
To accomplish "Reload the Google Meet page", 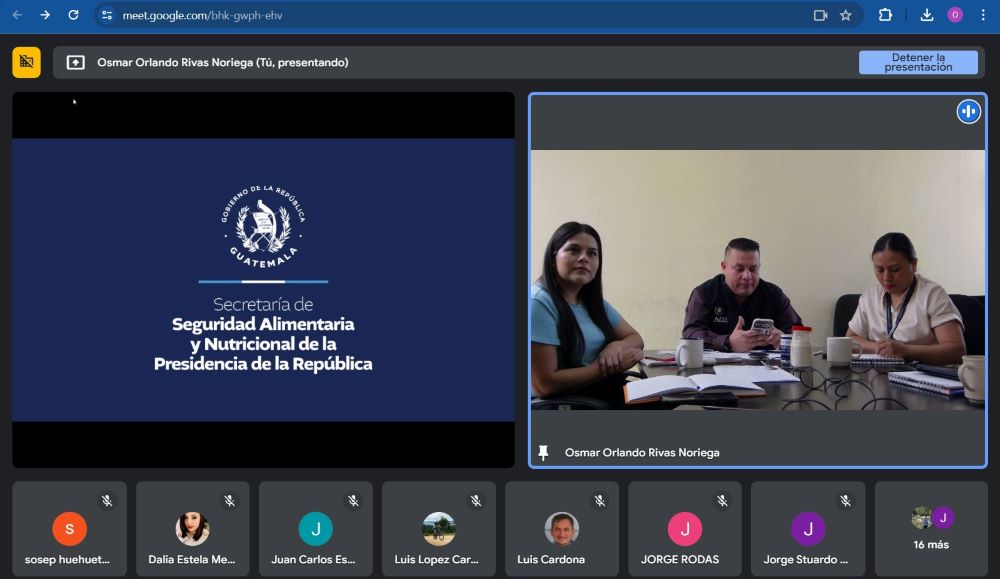I will pyautogui.click(x=73, y=15).
